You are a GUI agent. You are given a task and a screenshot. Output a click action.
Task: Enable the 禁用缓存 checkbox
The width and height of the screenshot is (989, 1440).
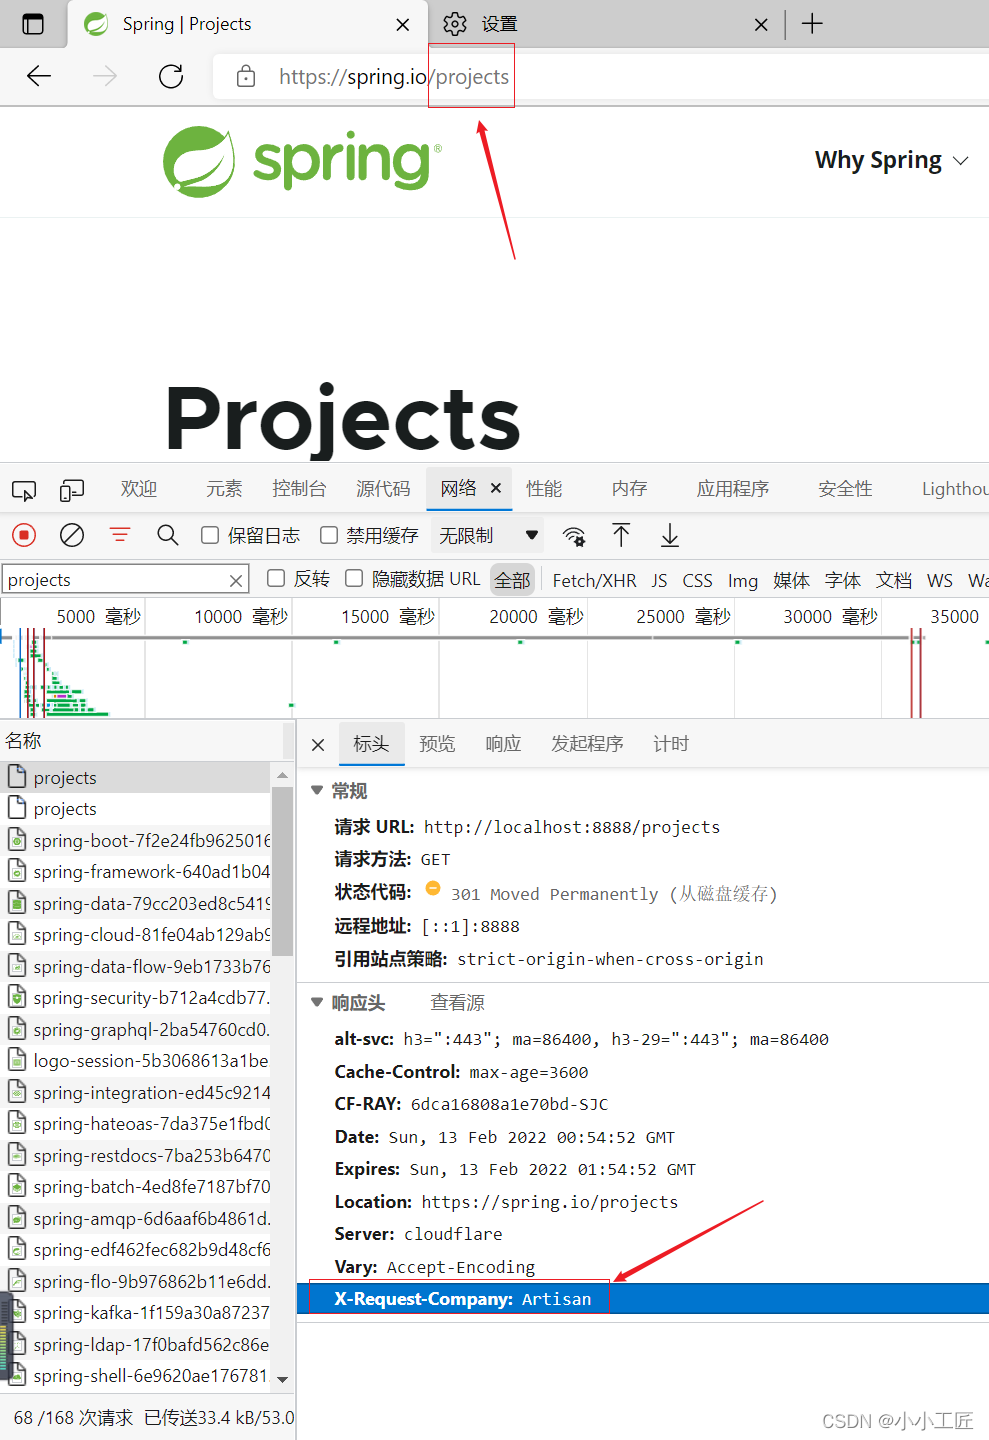click(329, 535)
